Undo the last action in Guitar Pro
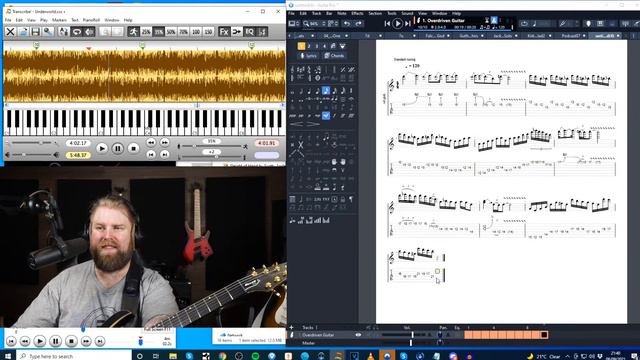640x360 pixels. [347, 24]
